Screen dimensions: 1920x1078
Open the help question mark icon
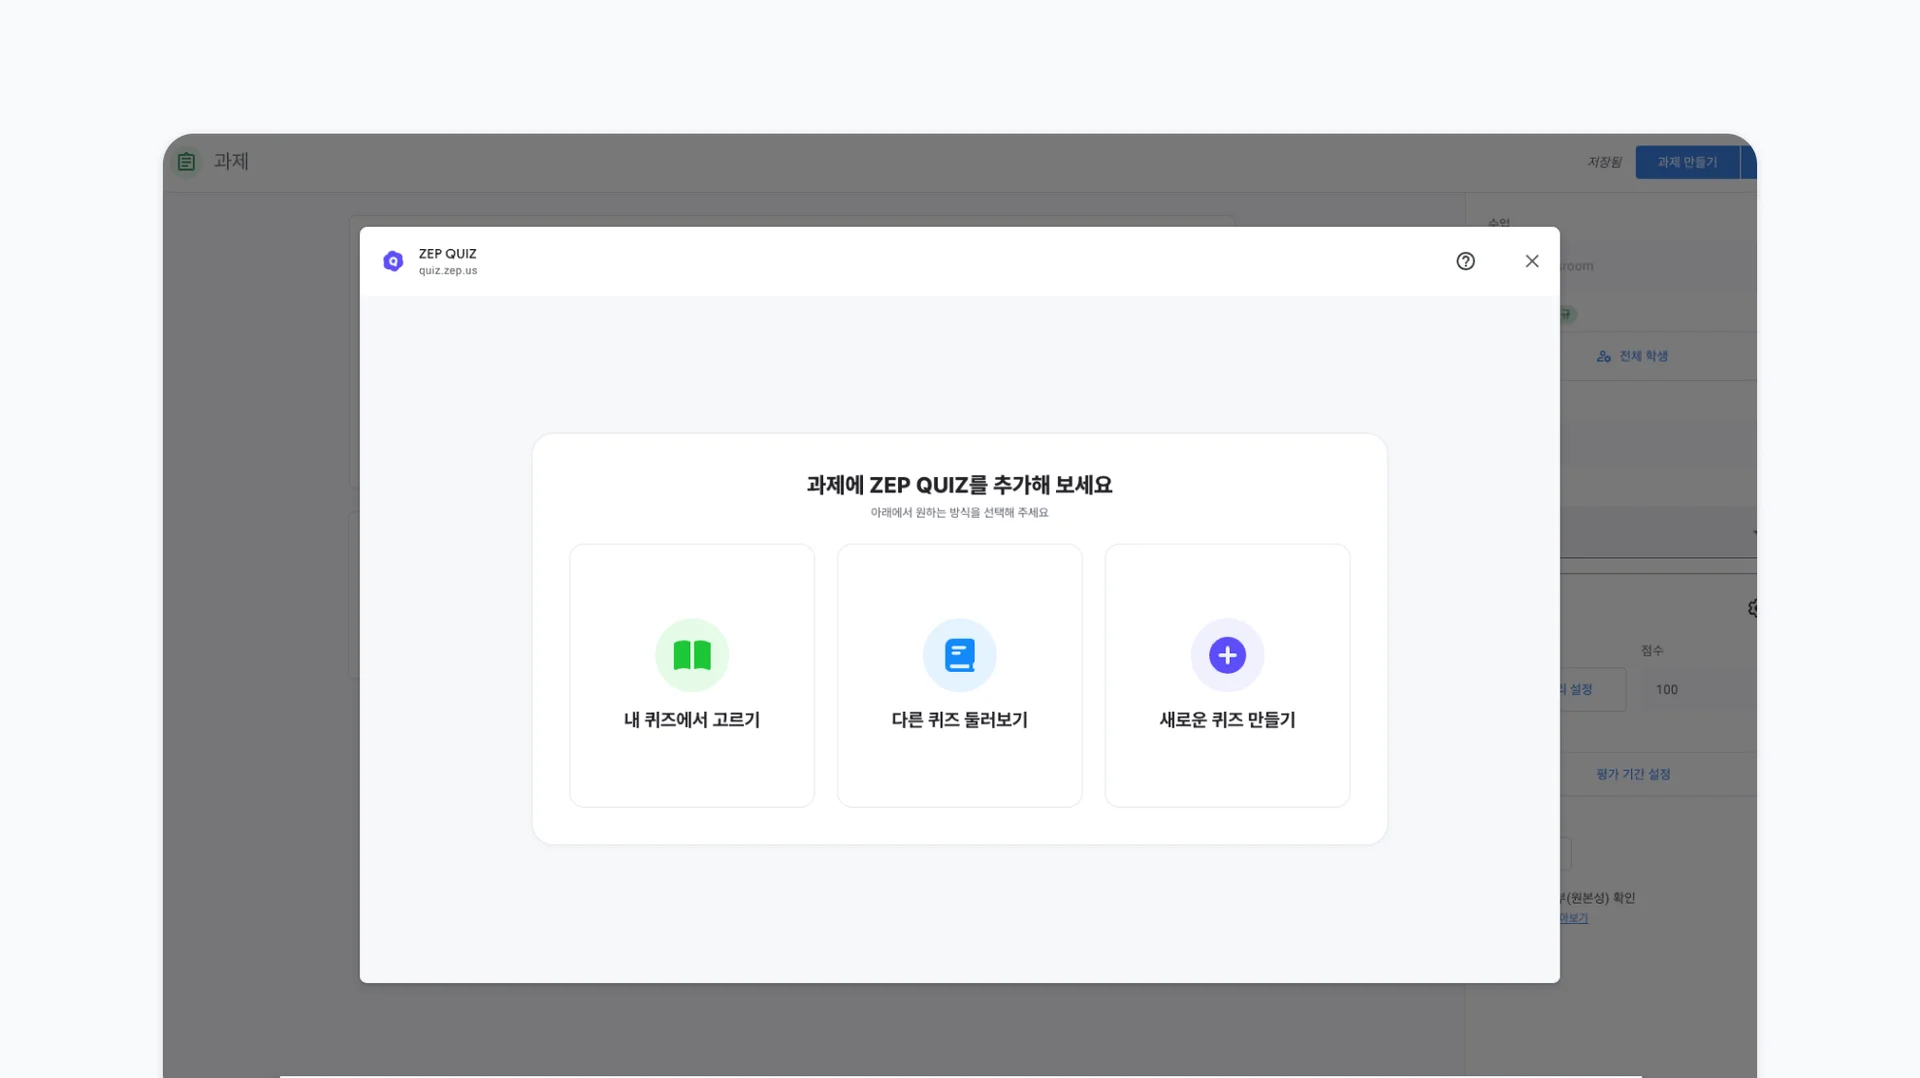[1465, 261]
